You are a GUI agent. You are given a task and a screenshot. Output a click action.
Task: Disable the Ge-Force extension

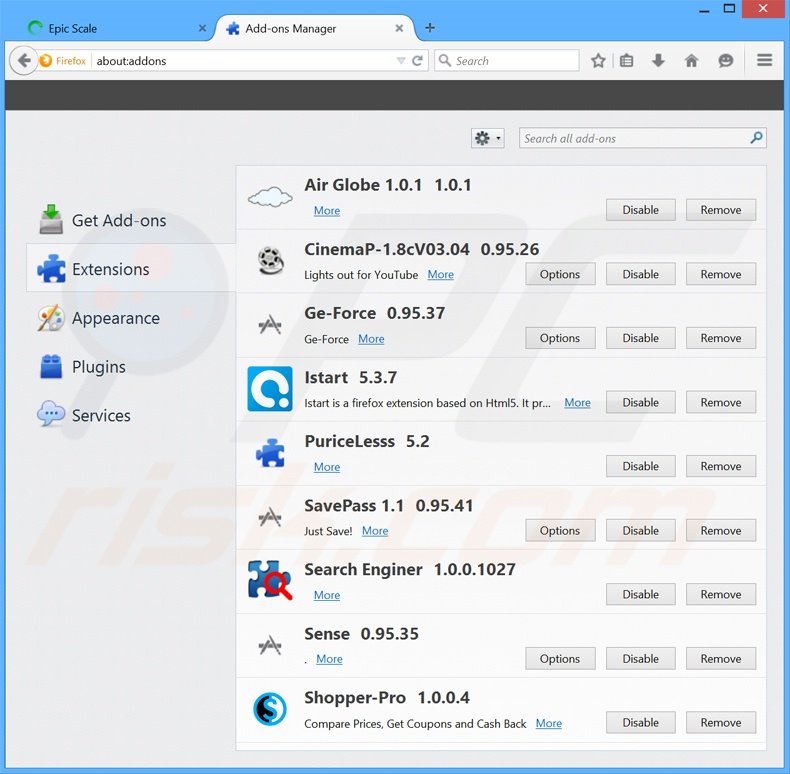pos(640,338)
